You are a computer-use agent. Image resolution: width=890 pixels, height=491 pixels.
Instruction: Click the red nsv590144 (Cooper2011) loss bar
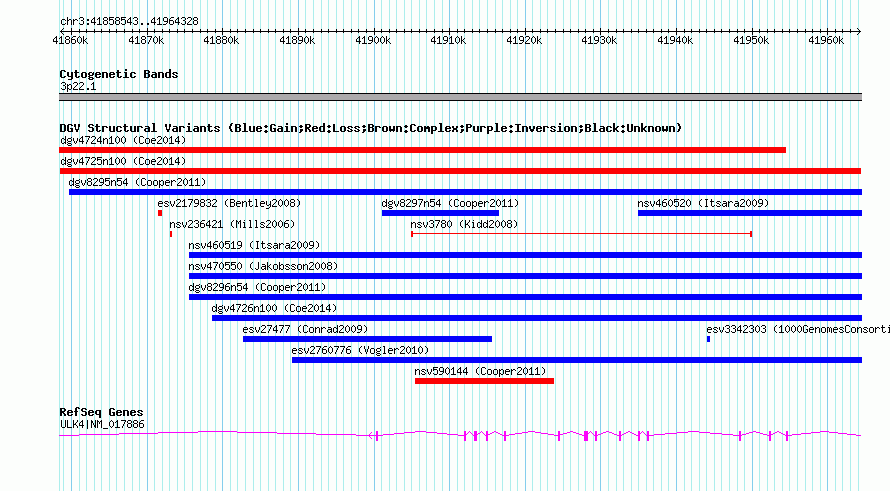click(484, 381)
